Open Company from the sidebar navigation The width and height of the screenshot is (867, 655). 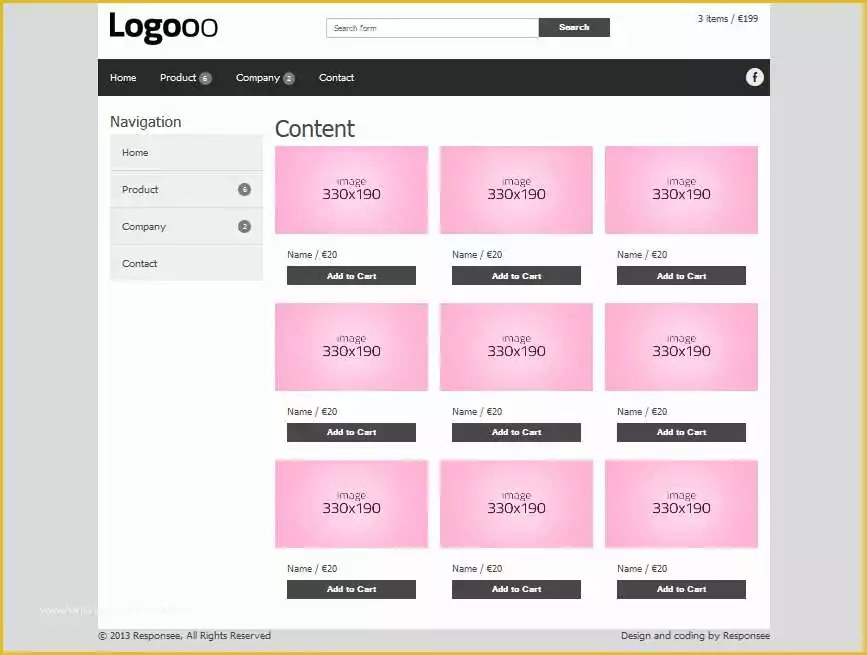click(144, 226)
